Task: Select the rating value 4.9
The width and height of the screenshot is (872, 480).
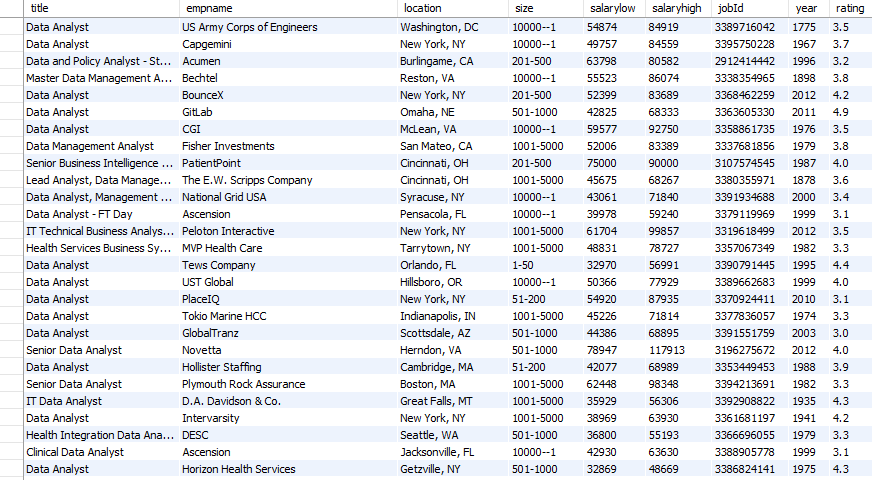Action: (850, 112)
